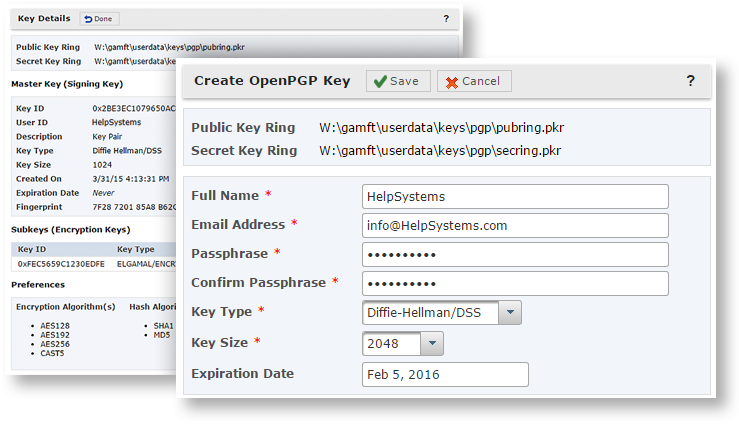Viewport: 739px width, 430px height.
Task: Click Key Type value Diffie Hellman/DSS
Action: point(127,151)
